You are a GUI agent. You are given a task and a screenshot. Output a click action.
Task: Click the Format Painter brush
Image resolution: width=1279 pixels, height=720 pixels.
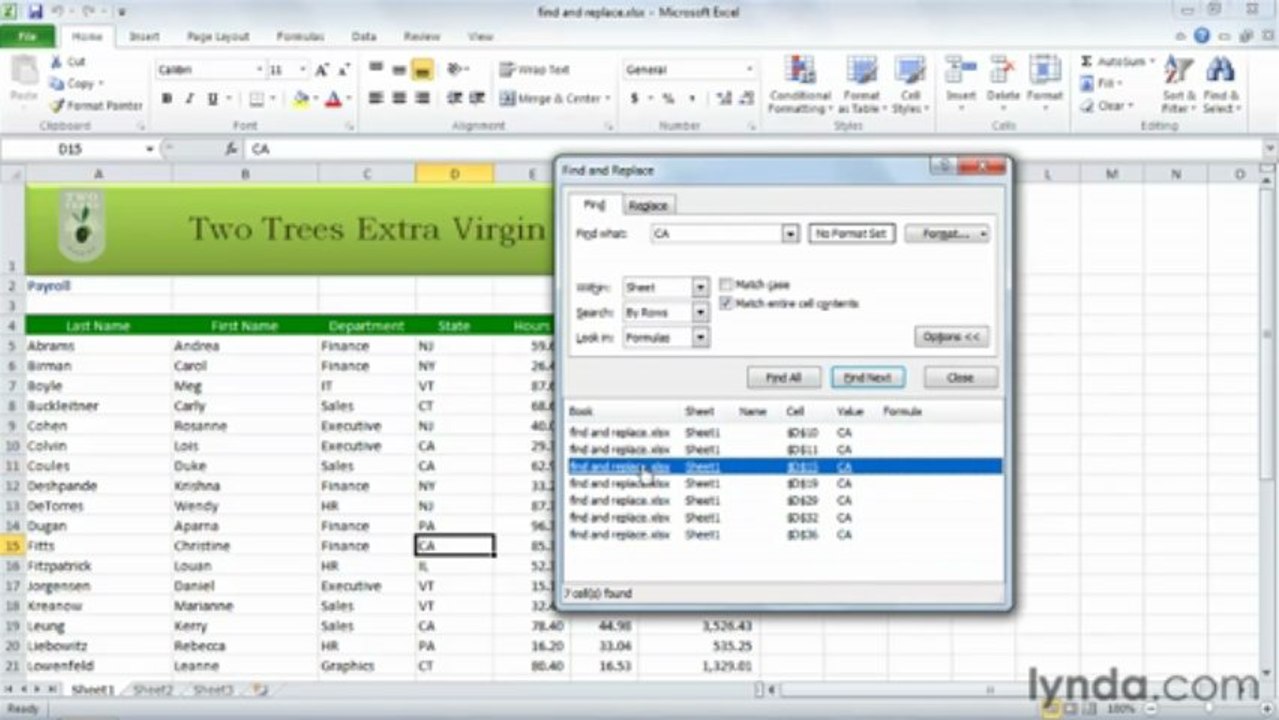(x=56, y=105)
